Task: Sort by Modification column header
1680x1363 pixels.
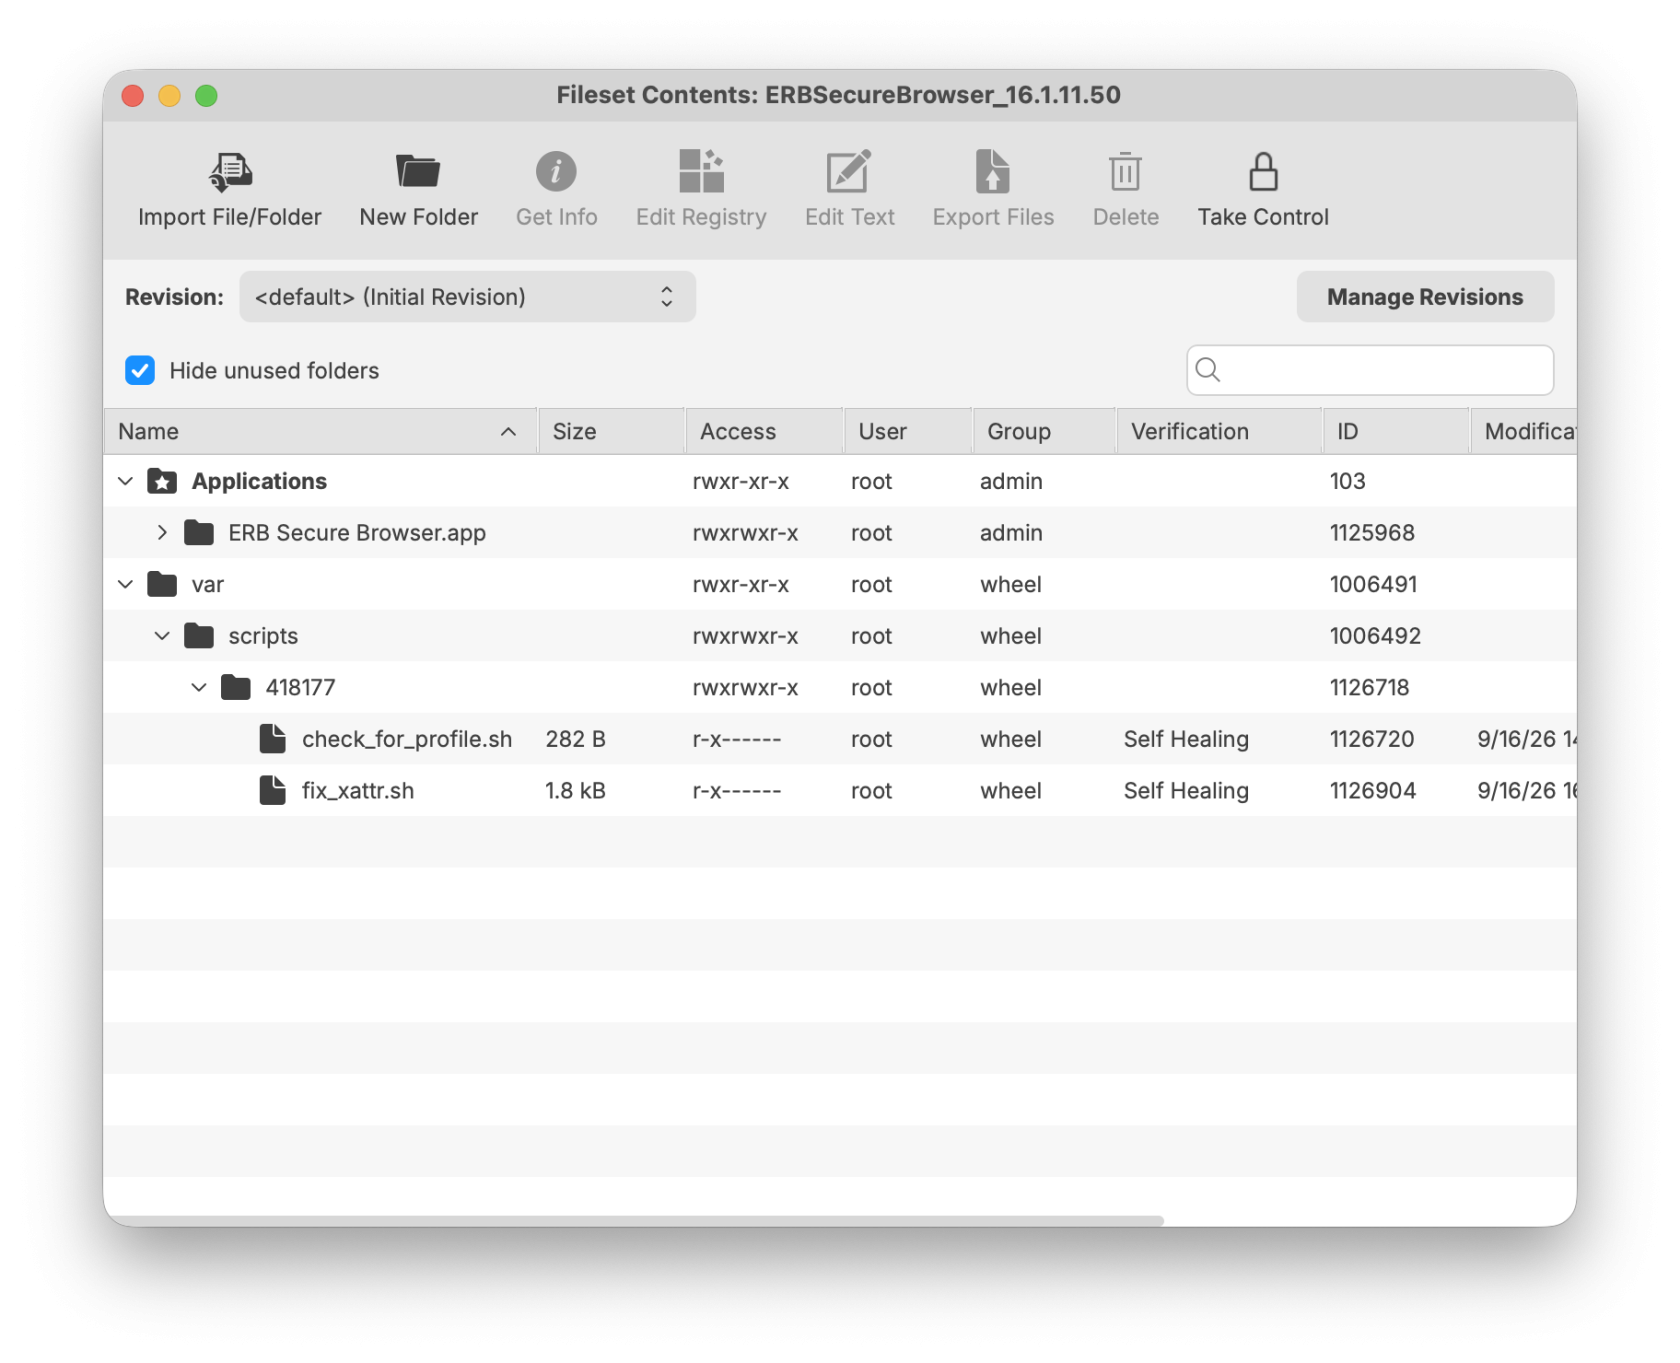Action: [1524, 431]
